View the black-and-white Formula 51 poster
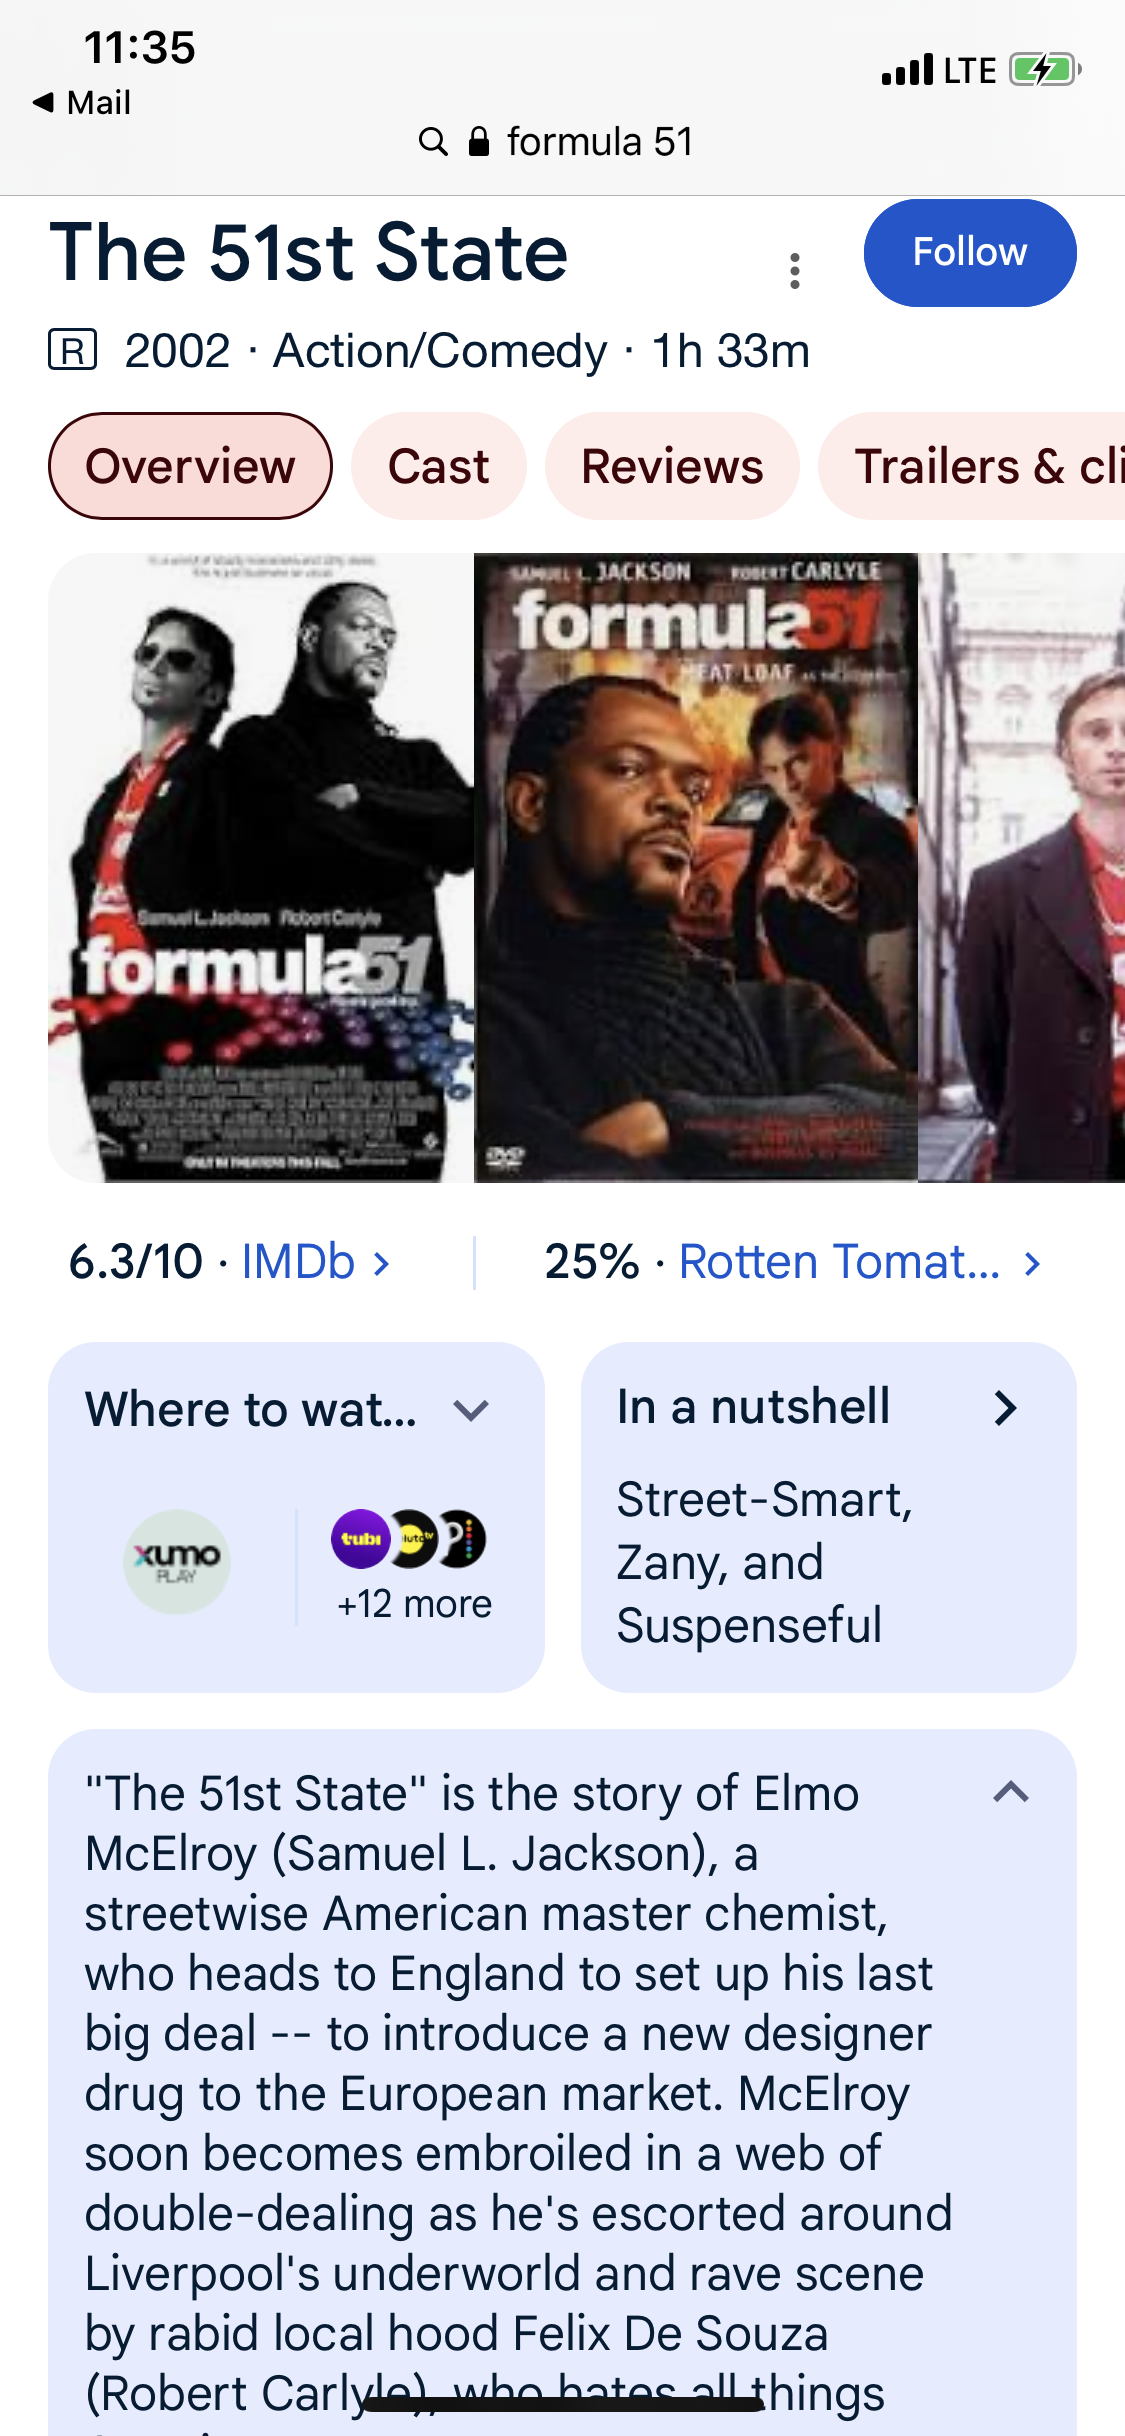 261,867
